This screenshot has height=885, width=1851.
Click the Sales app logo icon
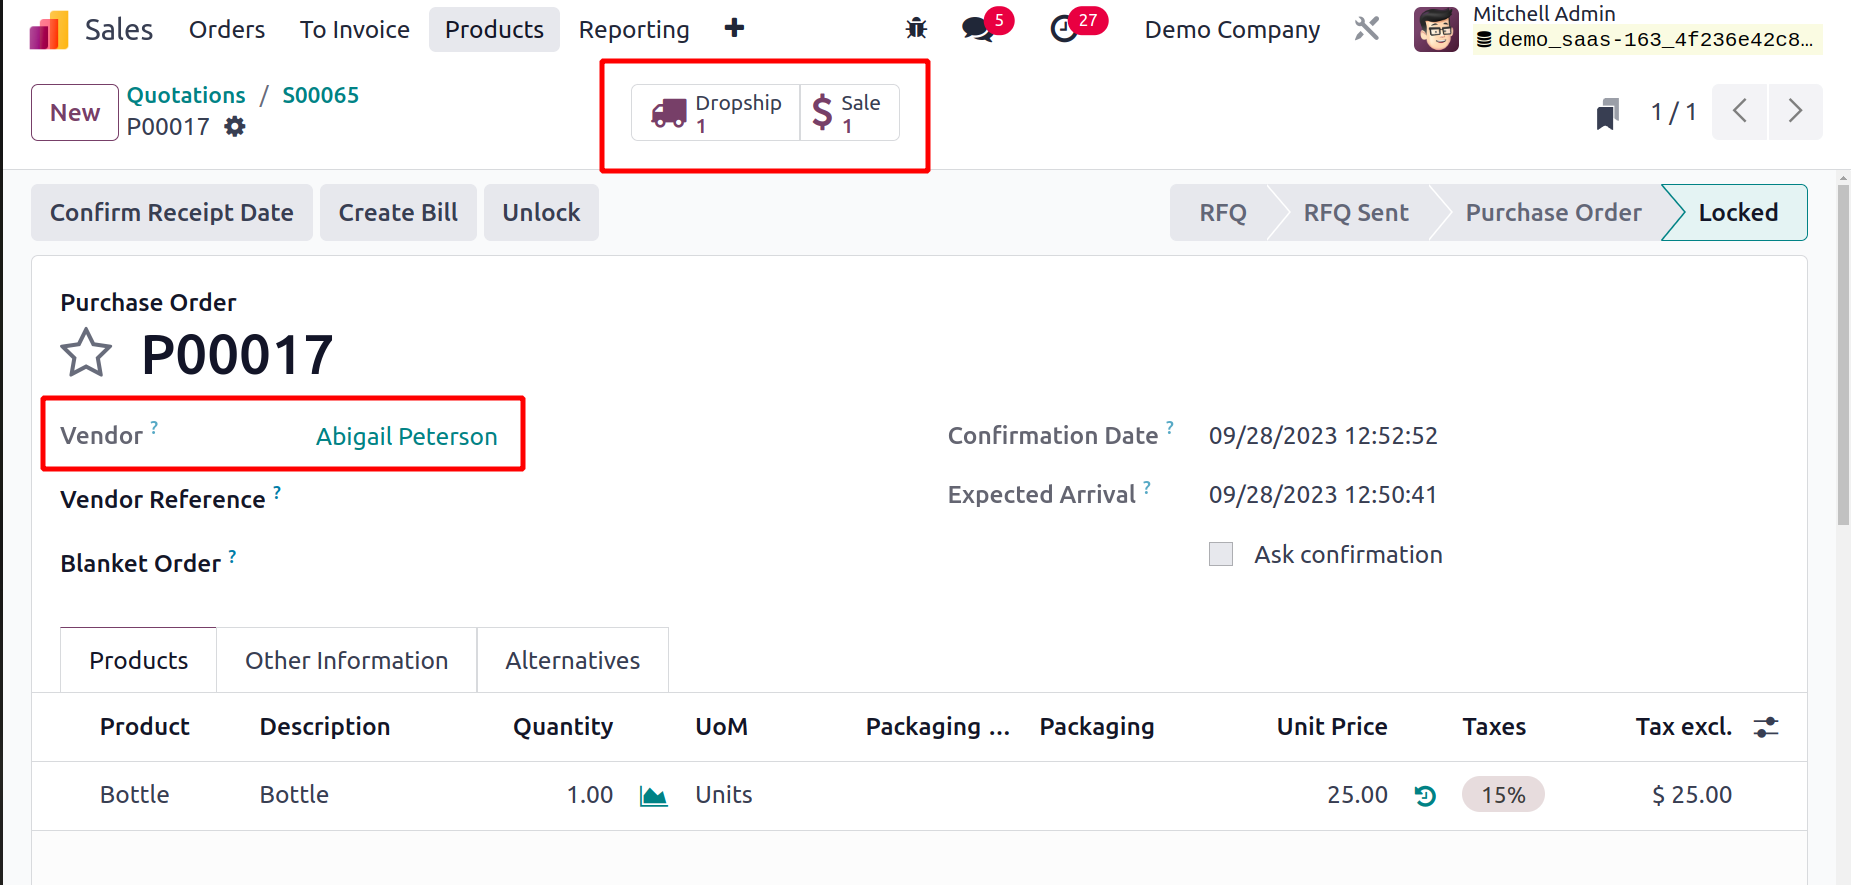[49, 30]
